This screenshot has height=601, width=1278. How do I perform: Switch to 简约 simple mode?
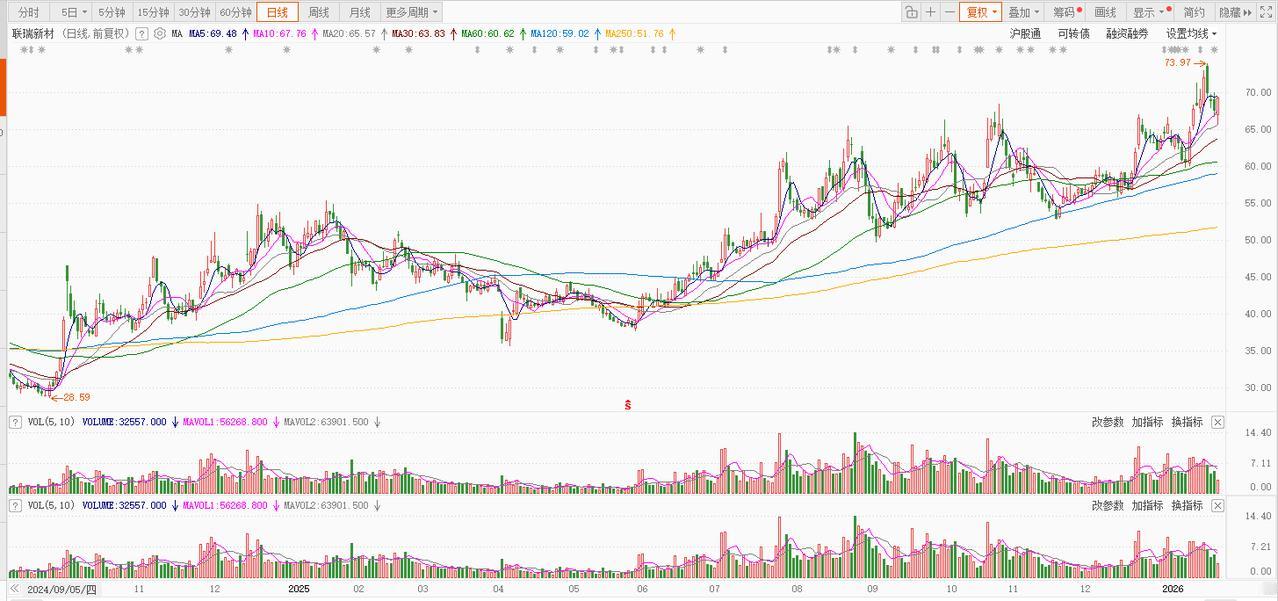[x=1194, y=12]
